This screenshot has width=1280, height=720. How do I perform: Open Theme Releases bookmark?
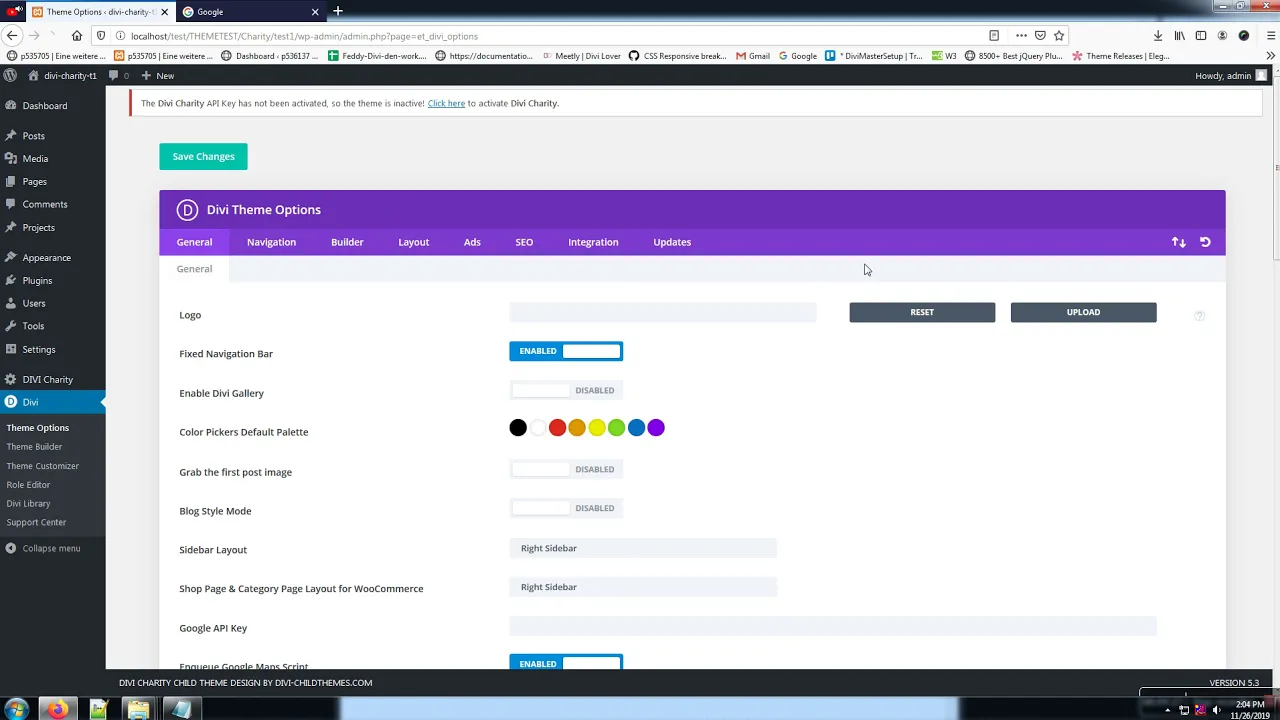tap(1120, 56)
